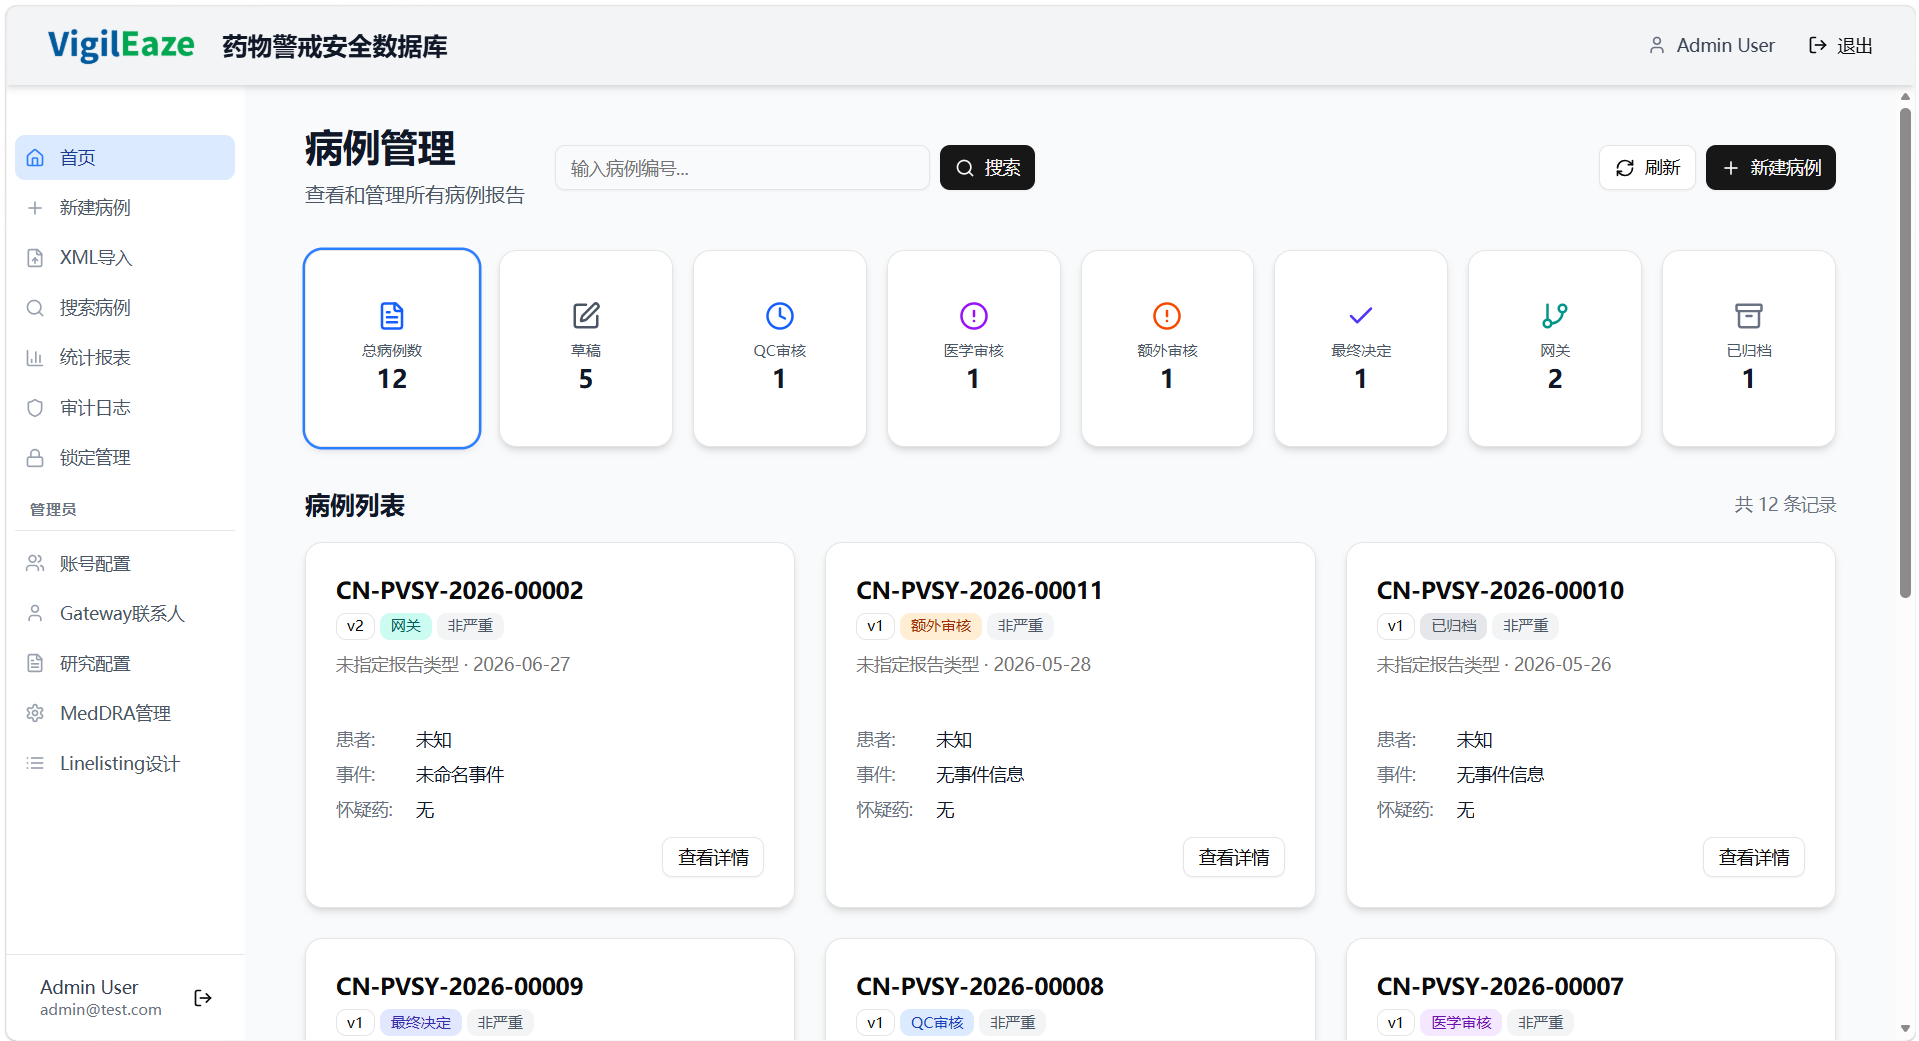
Task: Click the page vertical scrollbar thumb
Action: point(1905,352)
